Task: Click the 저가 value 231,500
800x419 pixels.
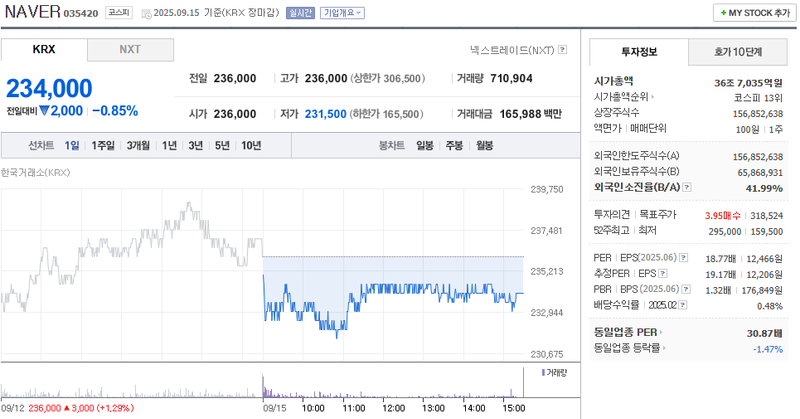Action: 326,114
